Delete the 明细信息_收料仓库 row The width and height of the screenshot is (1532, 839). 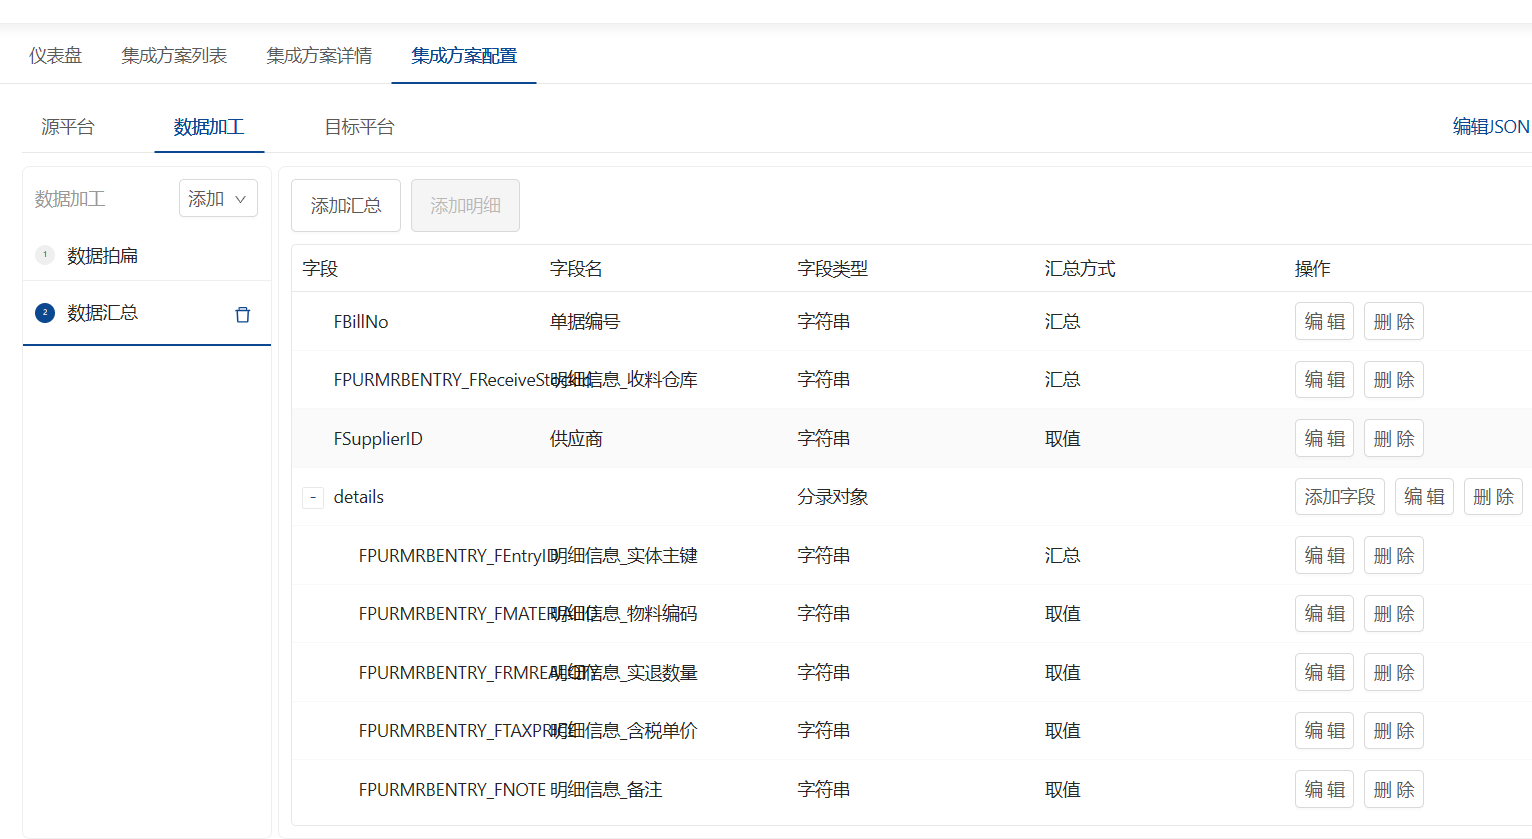pos(1393,380)
